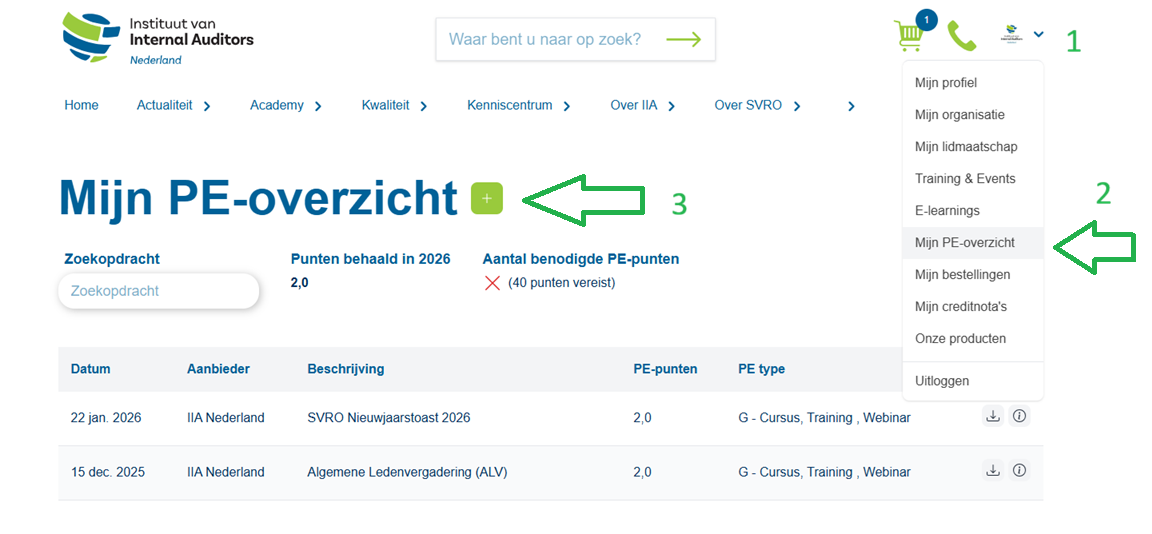Choose Uitloggen to log out
This screenshot has width=1152, height=534.
[941, 381]
